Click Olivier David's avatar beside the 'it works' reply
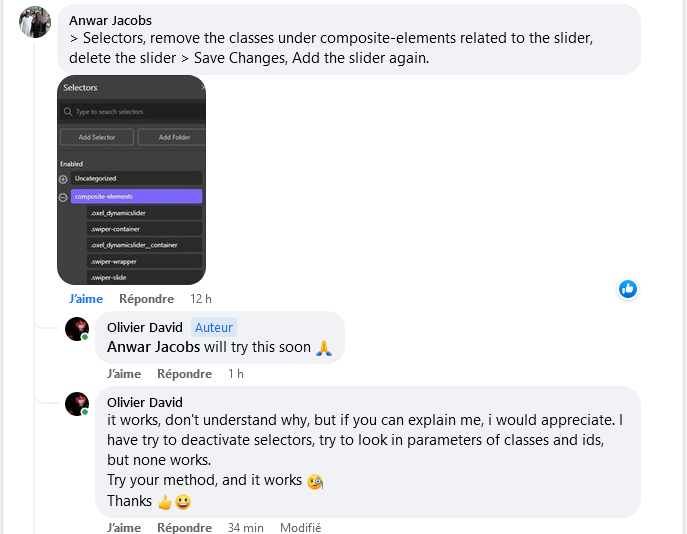 [x=77, y=404]
